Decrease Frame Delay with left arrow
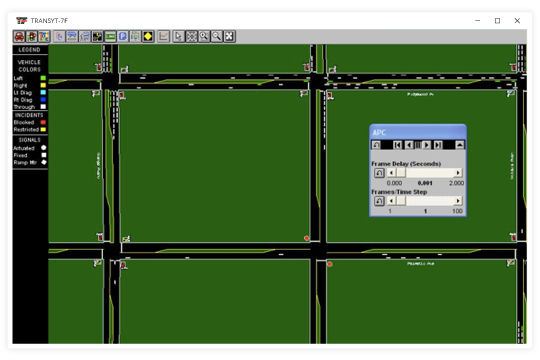The height and width of the screenshot is (360, 540). pos(391,173)
